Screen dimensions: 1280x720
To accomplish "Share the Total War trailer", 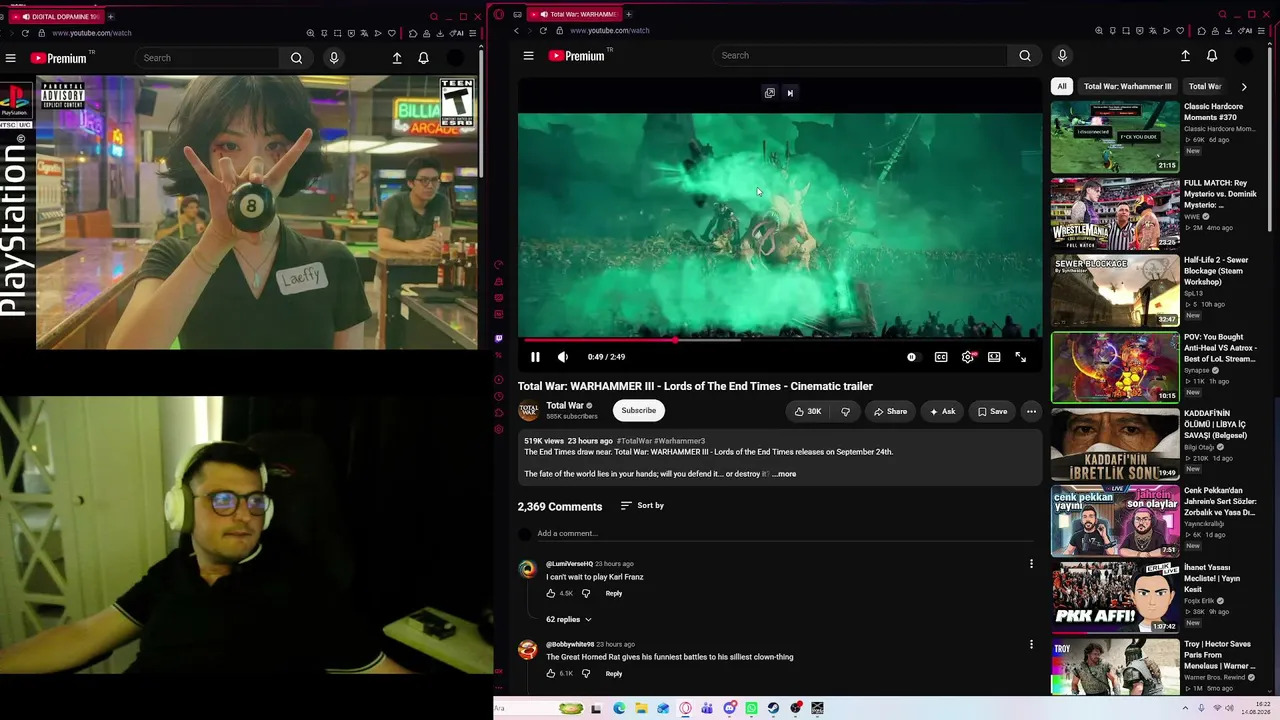I will coord(890,411).
